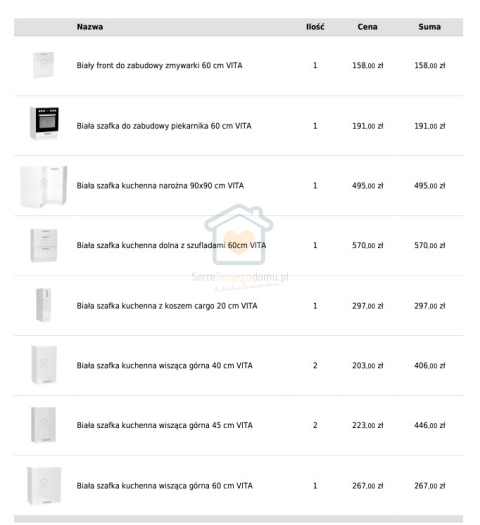480x525 pixels.
Task: Select the corner cabinet 90x90 thumbnail
Action: [x=44, y=186]
